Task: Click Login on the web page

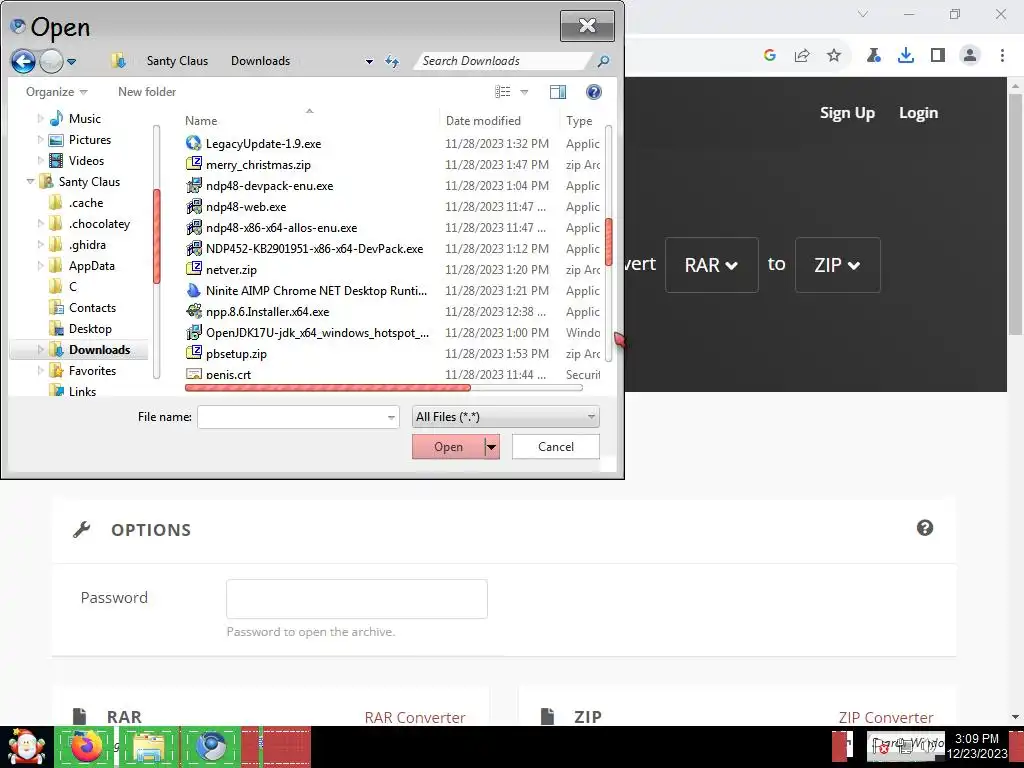Action: (x=918, y=113)
